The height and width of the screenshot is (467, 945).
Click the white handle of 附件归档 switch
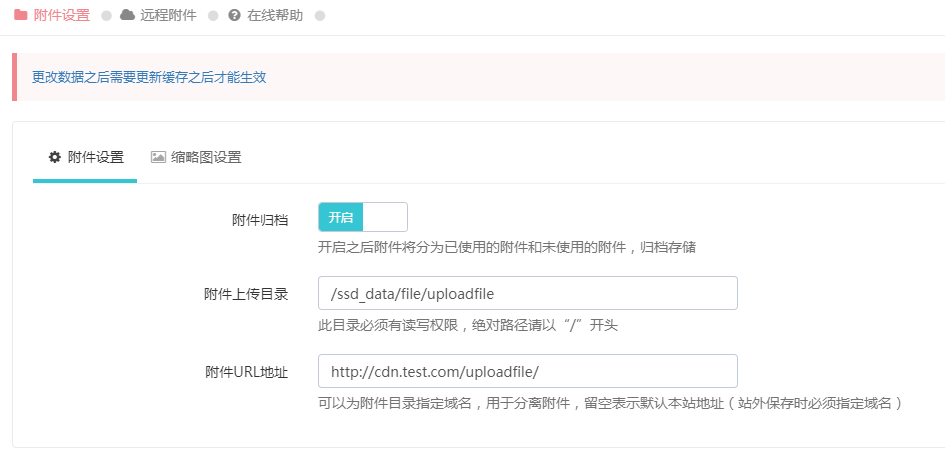tap(385, 218)
